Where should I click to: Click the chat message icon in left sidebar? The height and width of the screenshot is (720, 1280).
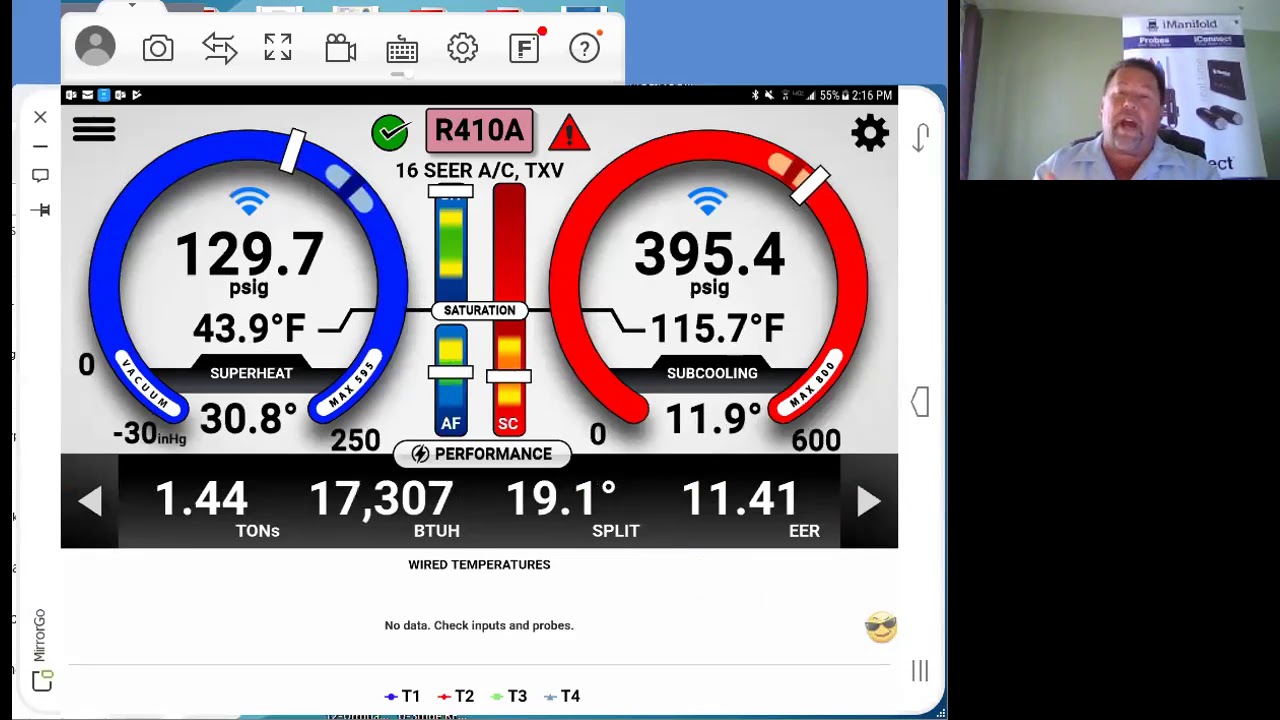[x=40, y=176]
